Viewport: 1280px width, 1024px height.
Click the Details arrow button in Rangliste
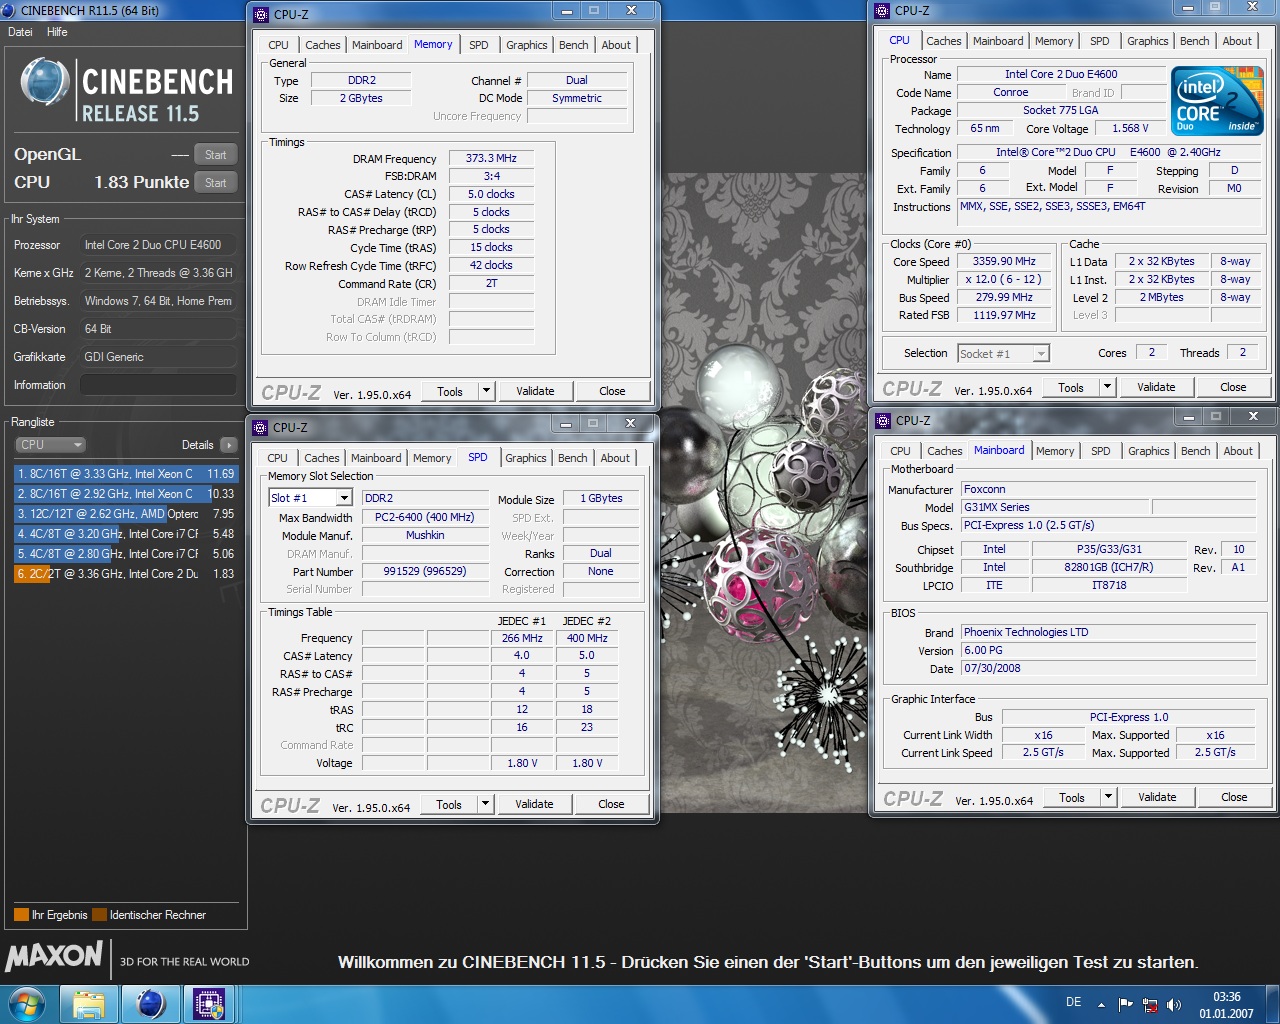coord(229,445)
